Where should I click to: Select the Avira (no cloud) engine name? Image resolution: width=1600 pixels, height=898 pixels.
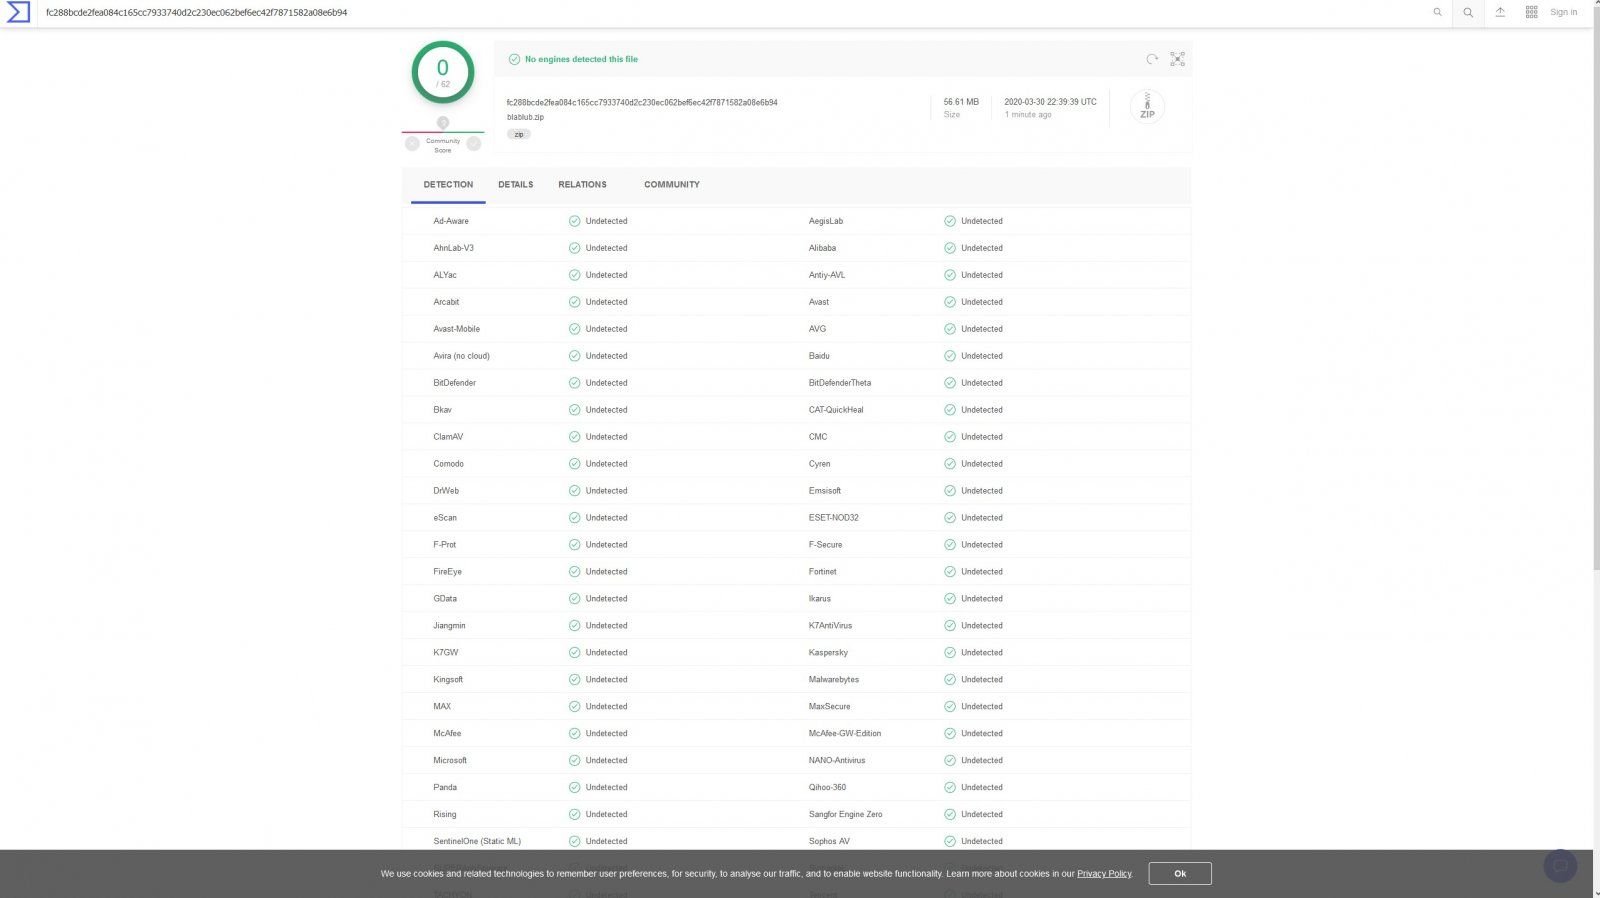pos(461,356)
